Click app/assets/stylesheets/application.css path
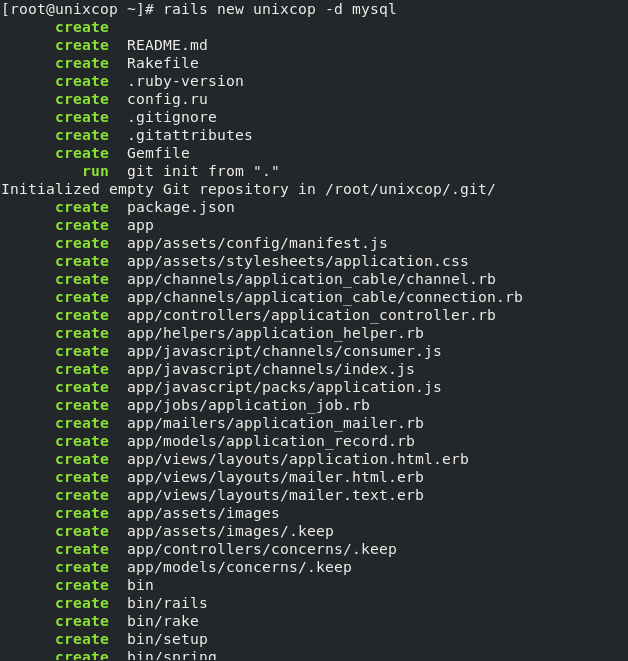The width and height of the screenshot is (628, 661). pos(298,261)
